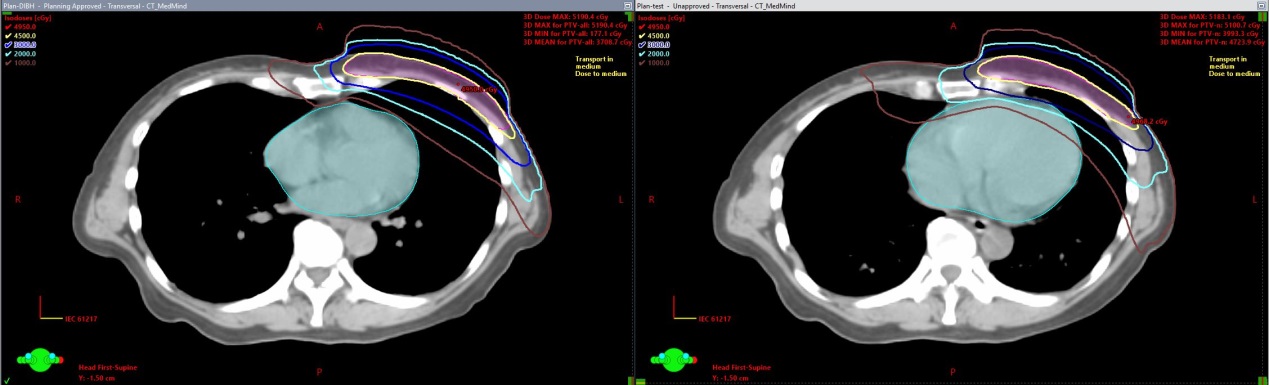
Task: Toggle the 1000.0 isodose in Plan-test view
Action: coord(656,63)
